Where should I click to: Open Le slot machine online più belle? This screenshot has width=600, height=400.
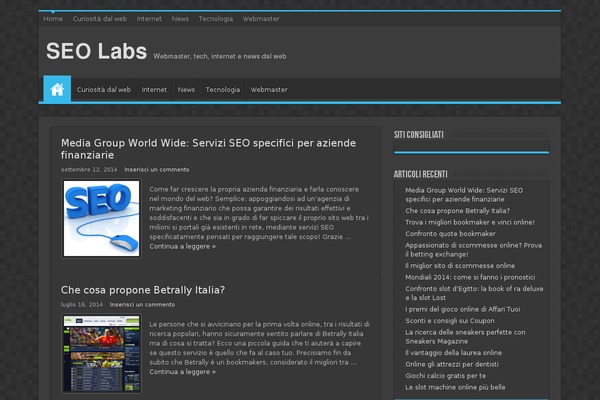click(455, 387)
